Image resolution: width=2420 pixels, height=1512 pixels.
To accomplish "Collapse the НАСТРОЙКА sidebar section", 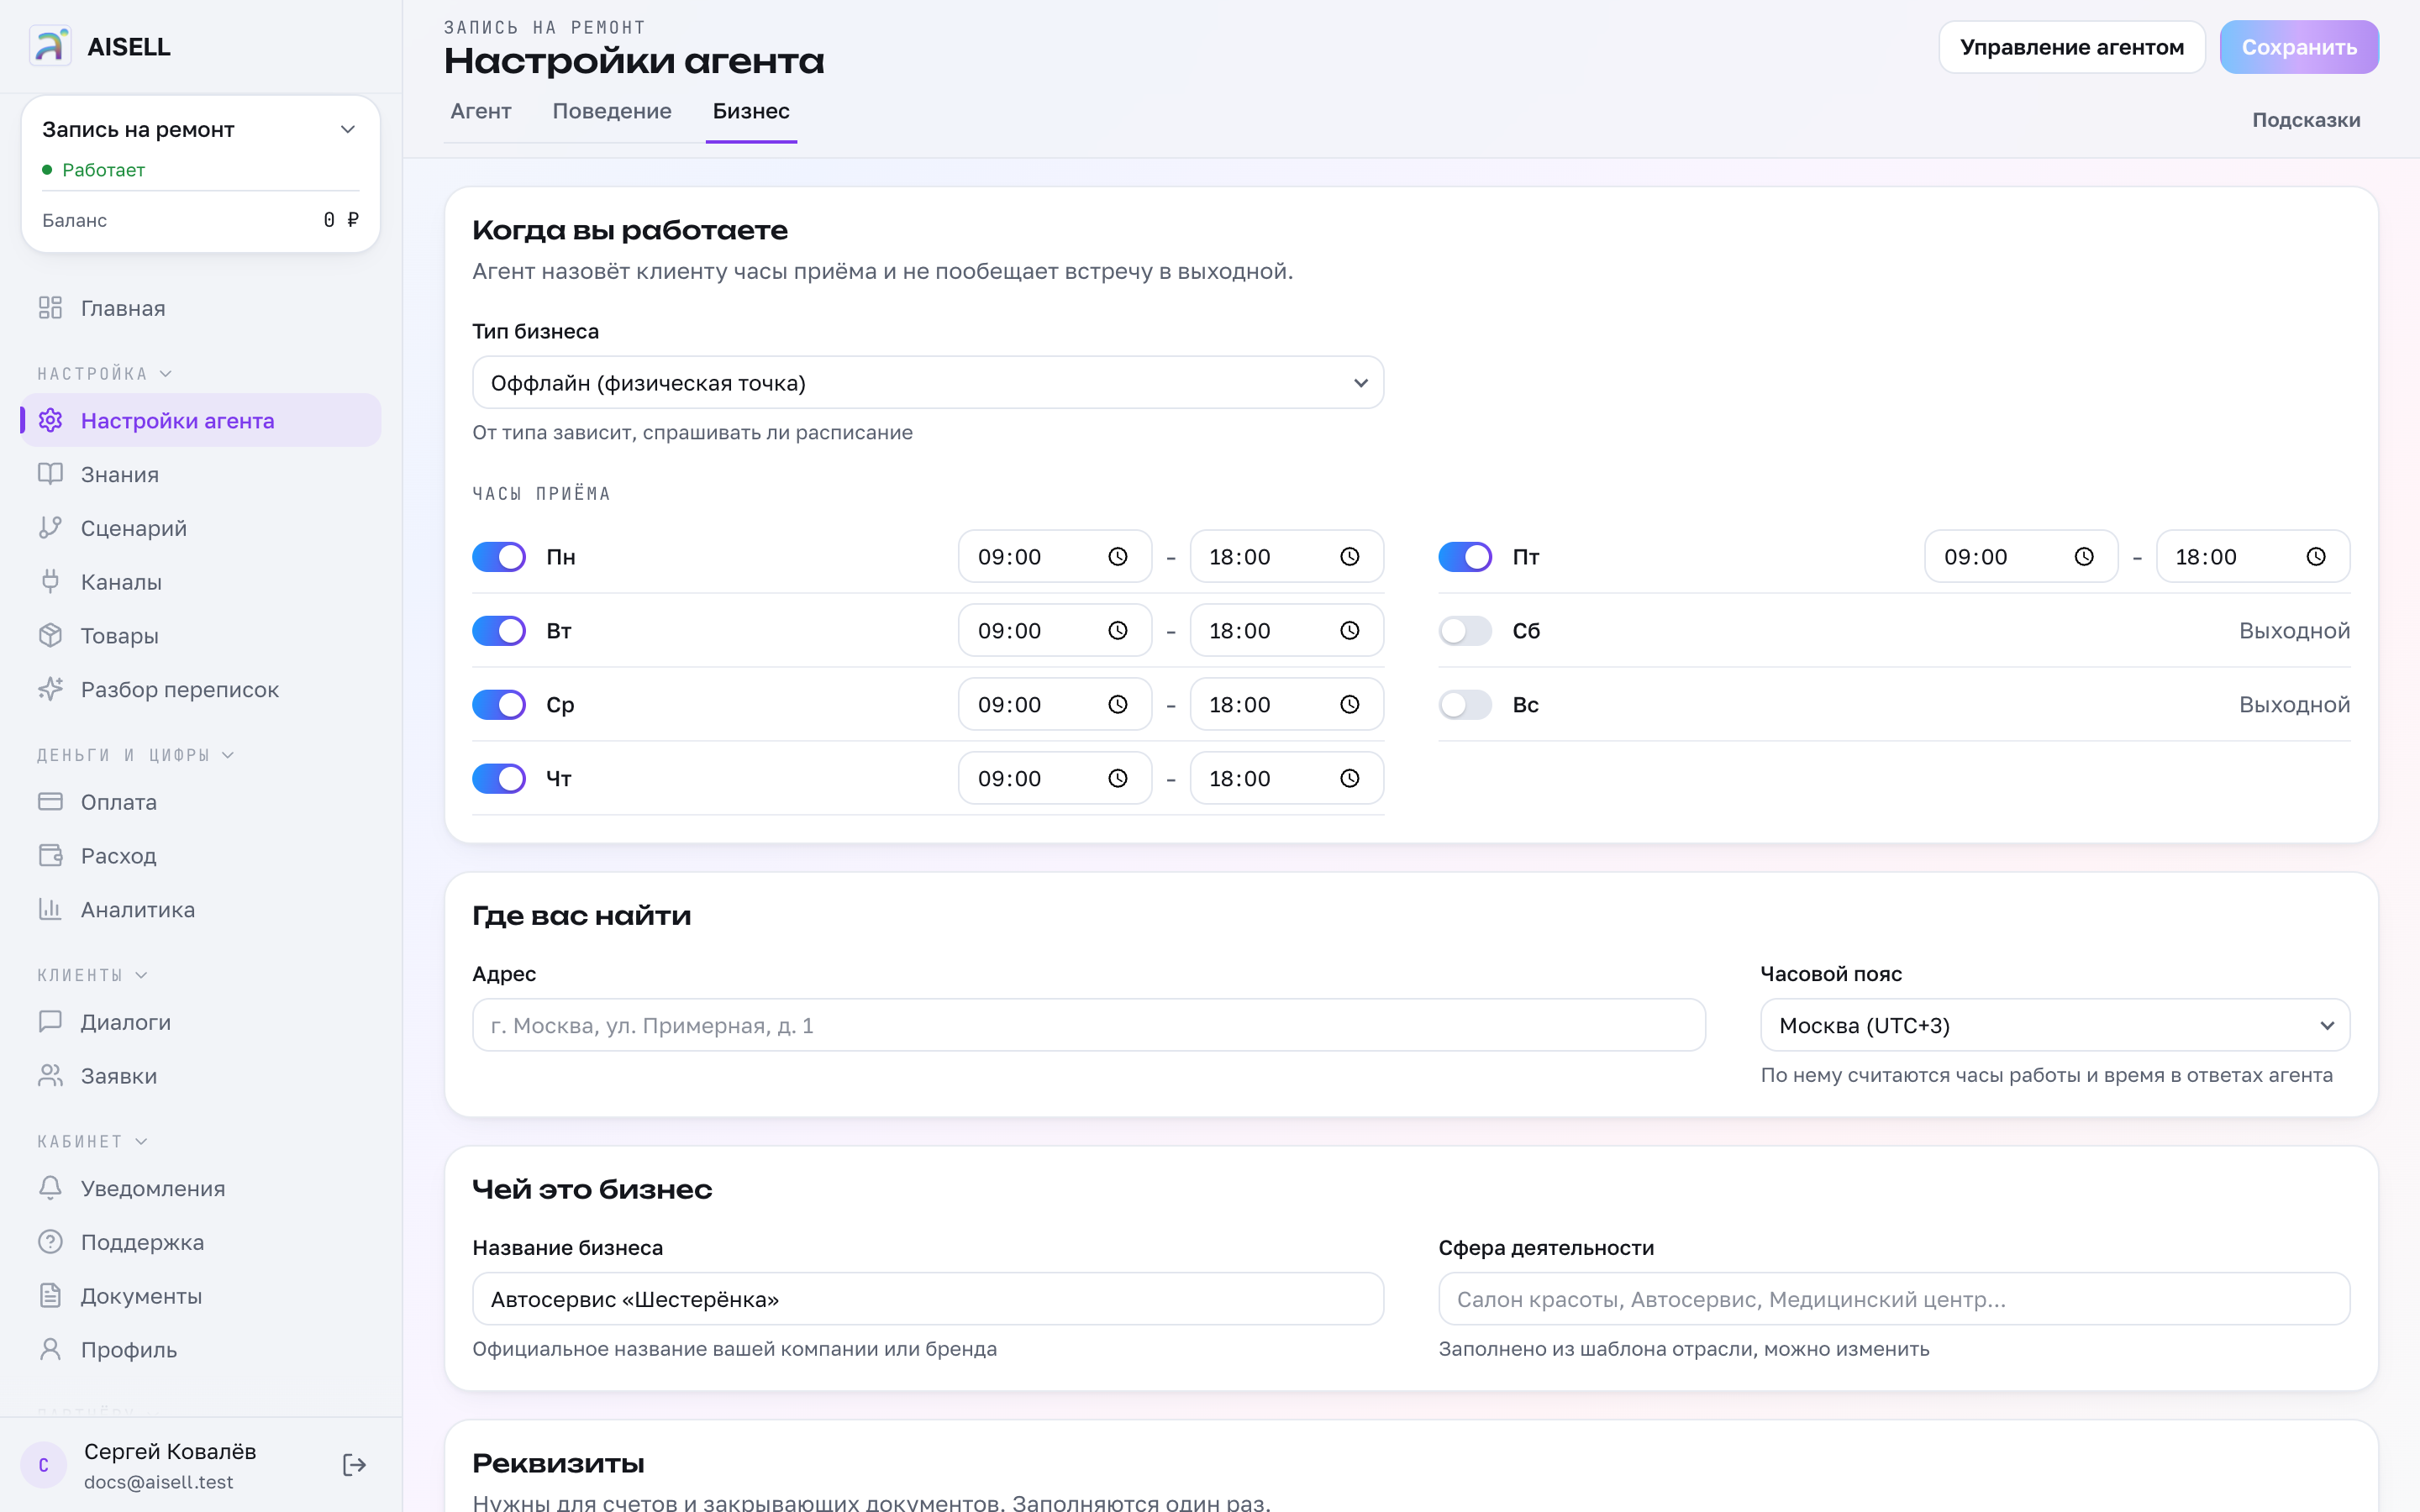I will (x=105, y=374).
